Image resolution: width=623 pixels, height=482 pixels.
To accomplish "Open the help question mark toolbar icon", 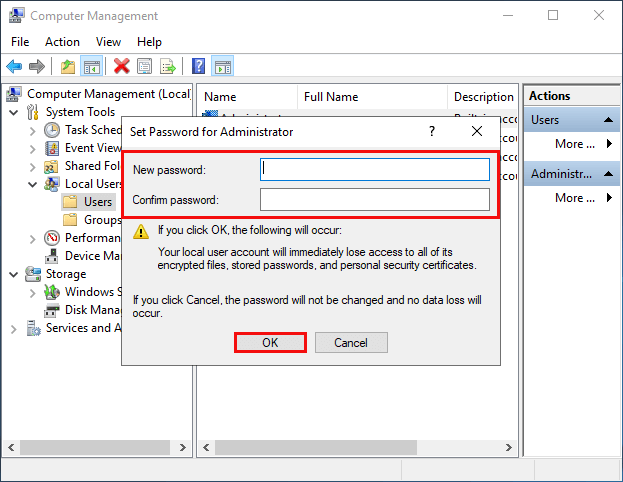I will [198, 66].
